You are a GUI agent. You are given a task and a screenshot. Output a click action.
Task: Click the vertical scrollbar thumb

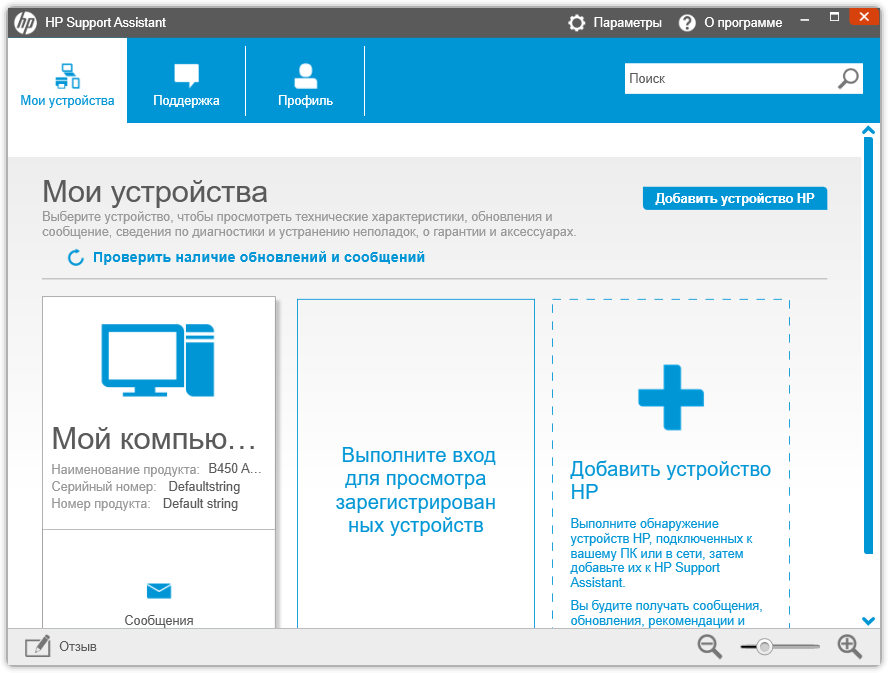(868, 344)
